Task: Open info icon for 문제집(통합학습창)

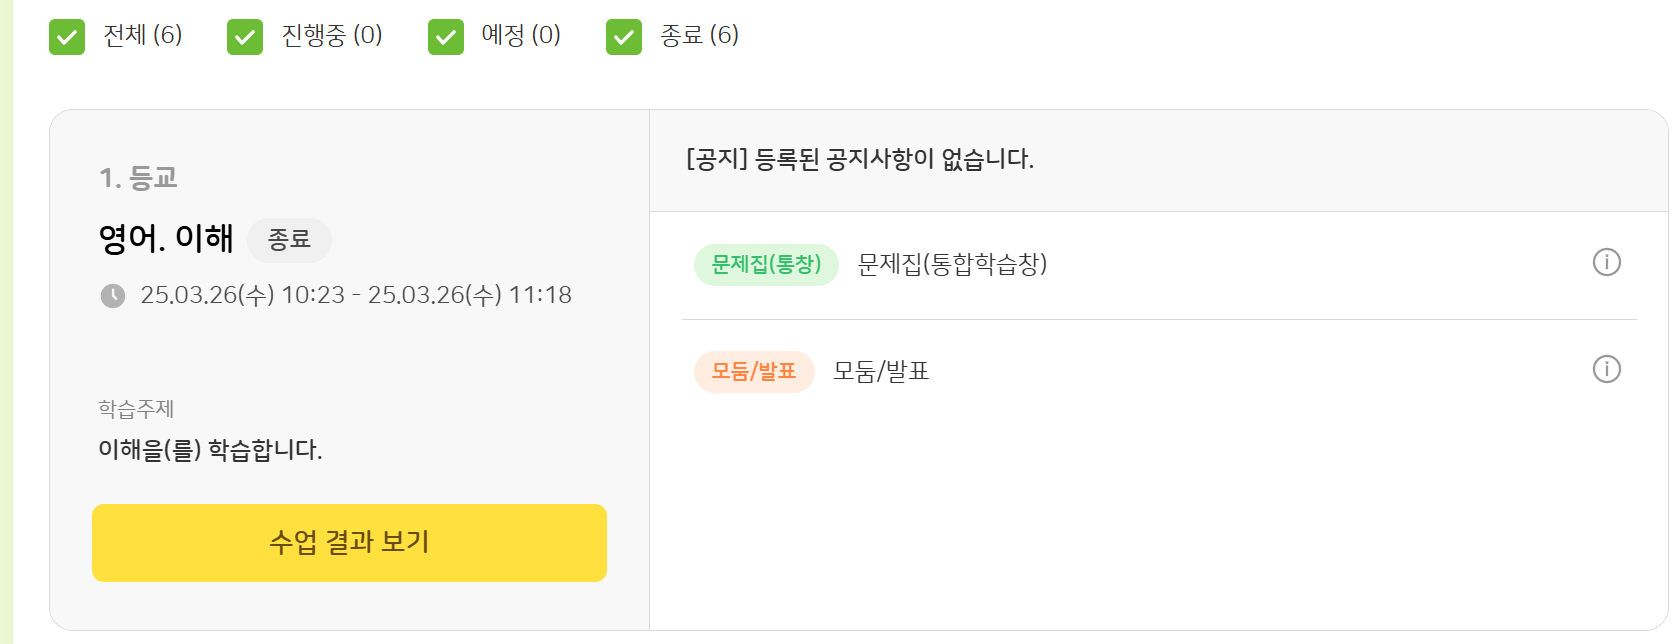Action: [x=1606, y=263]
